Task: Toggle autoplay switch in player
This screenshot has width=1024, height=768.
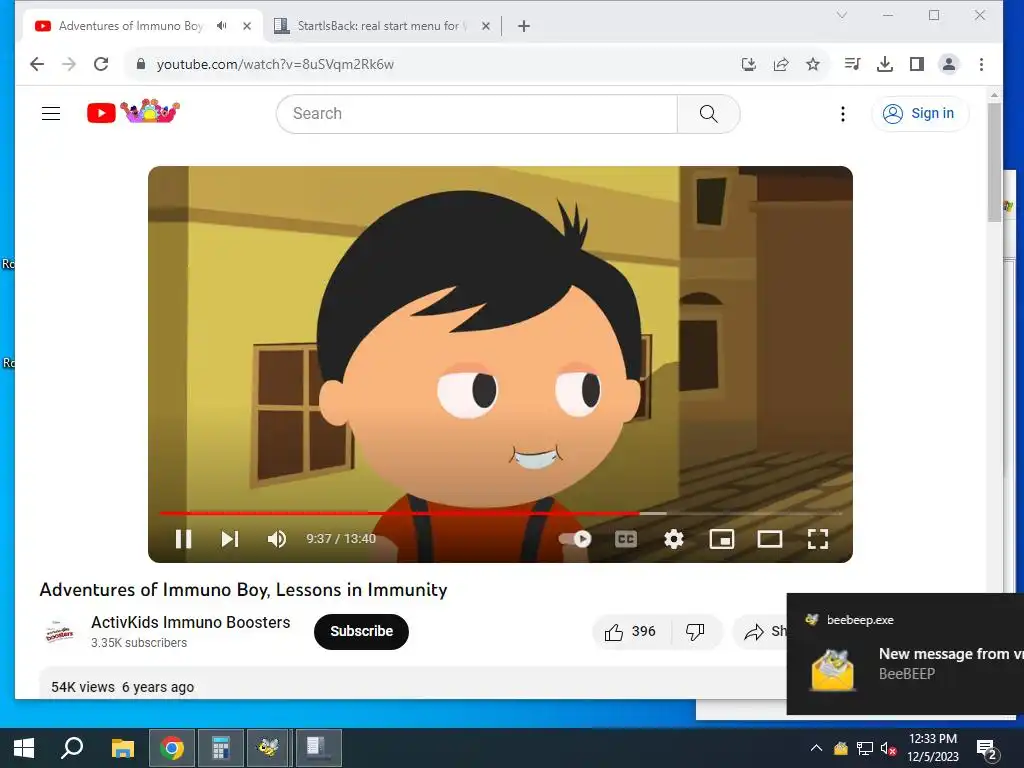Action: (575, 539)
